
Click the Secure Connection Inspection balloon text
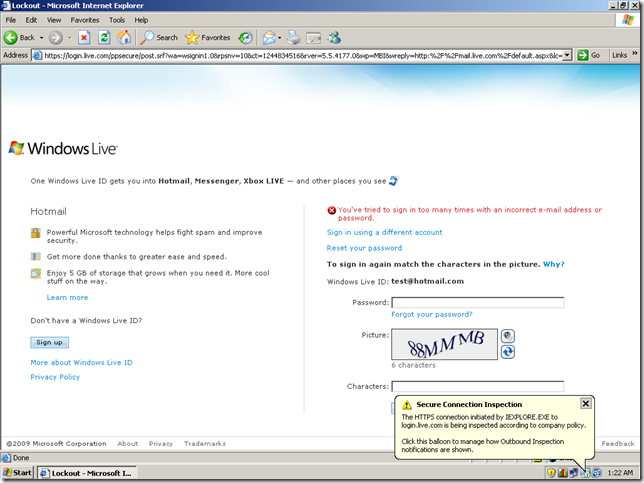(x=494, y=433)
